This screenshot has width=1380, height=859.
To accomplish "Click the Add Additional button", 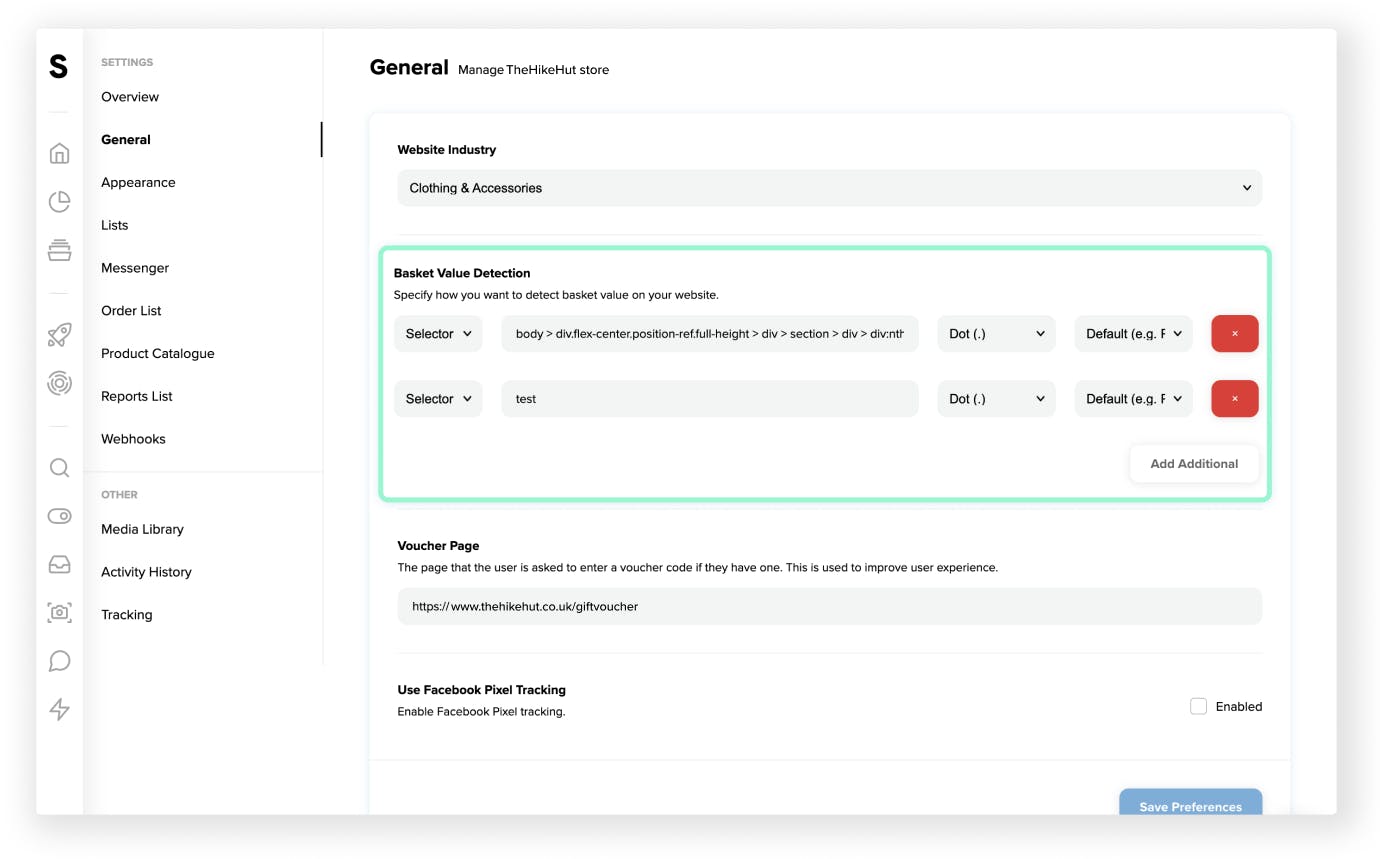I will [x=1194, y=463].
